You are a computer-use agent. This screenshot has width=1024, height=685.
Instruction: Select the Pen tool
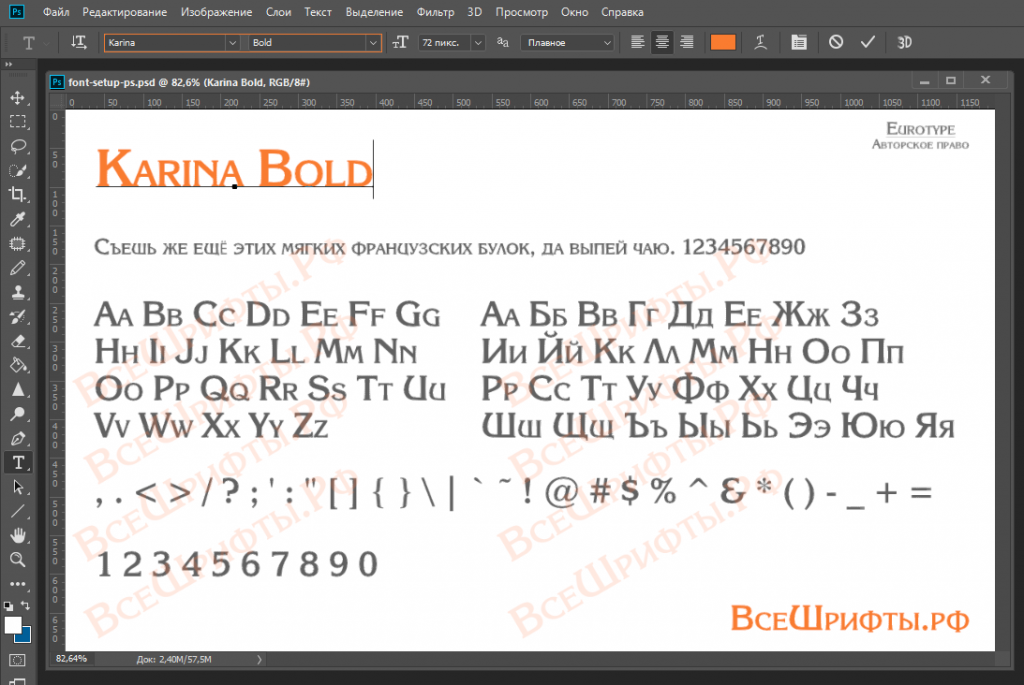click(x=18, y=438)
